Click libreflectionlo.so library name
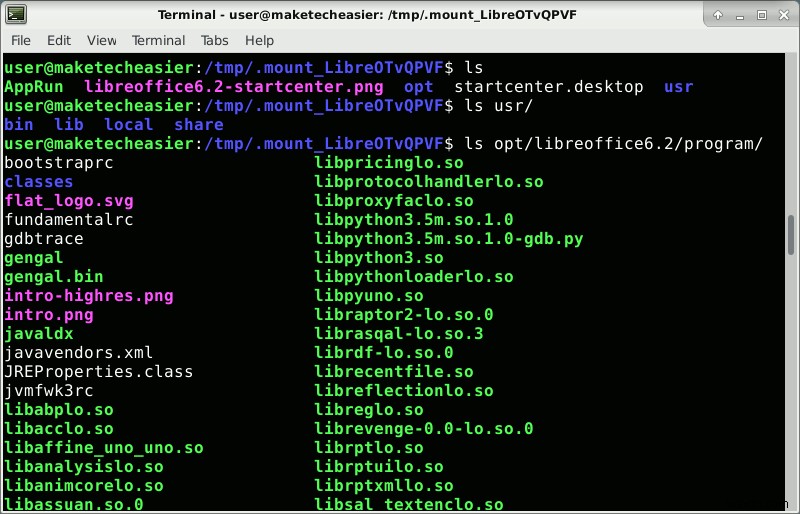800x514 pixels. click(x=404, y=390)
